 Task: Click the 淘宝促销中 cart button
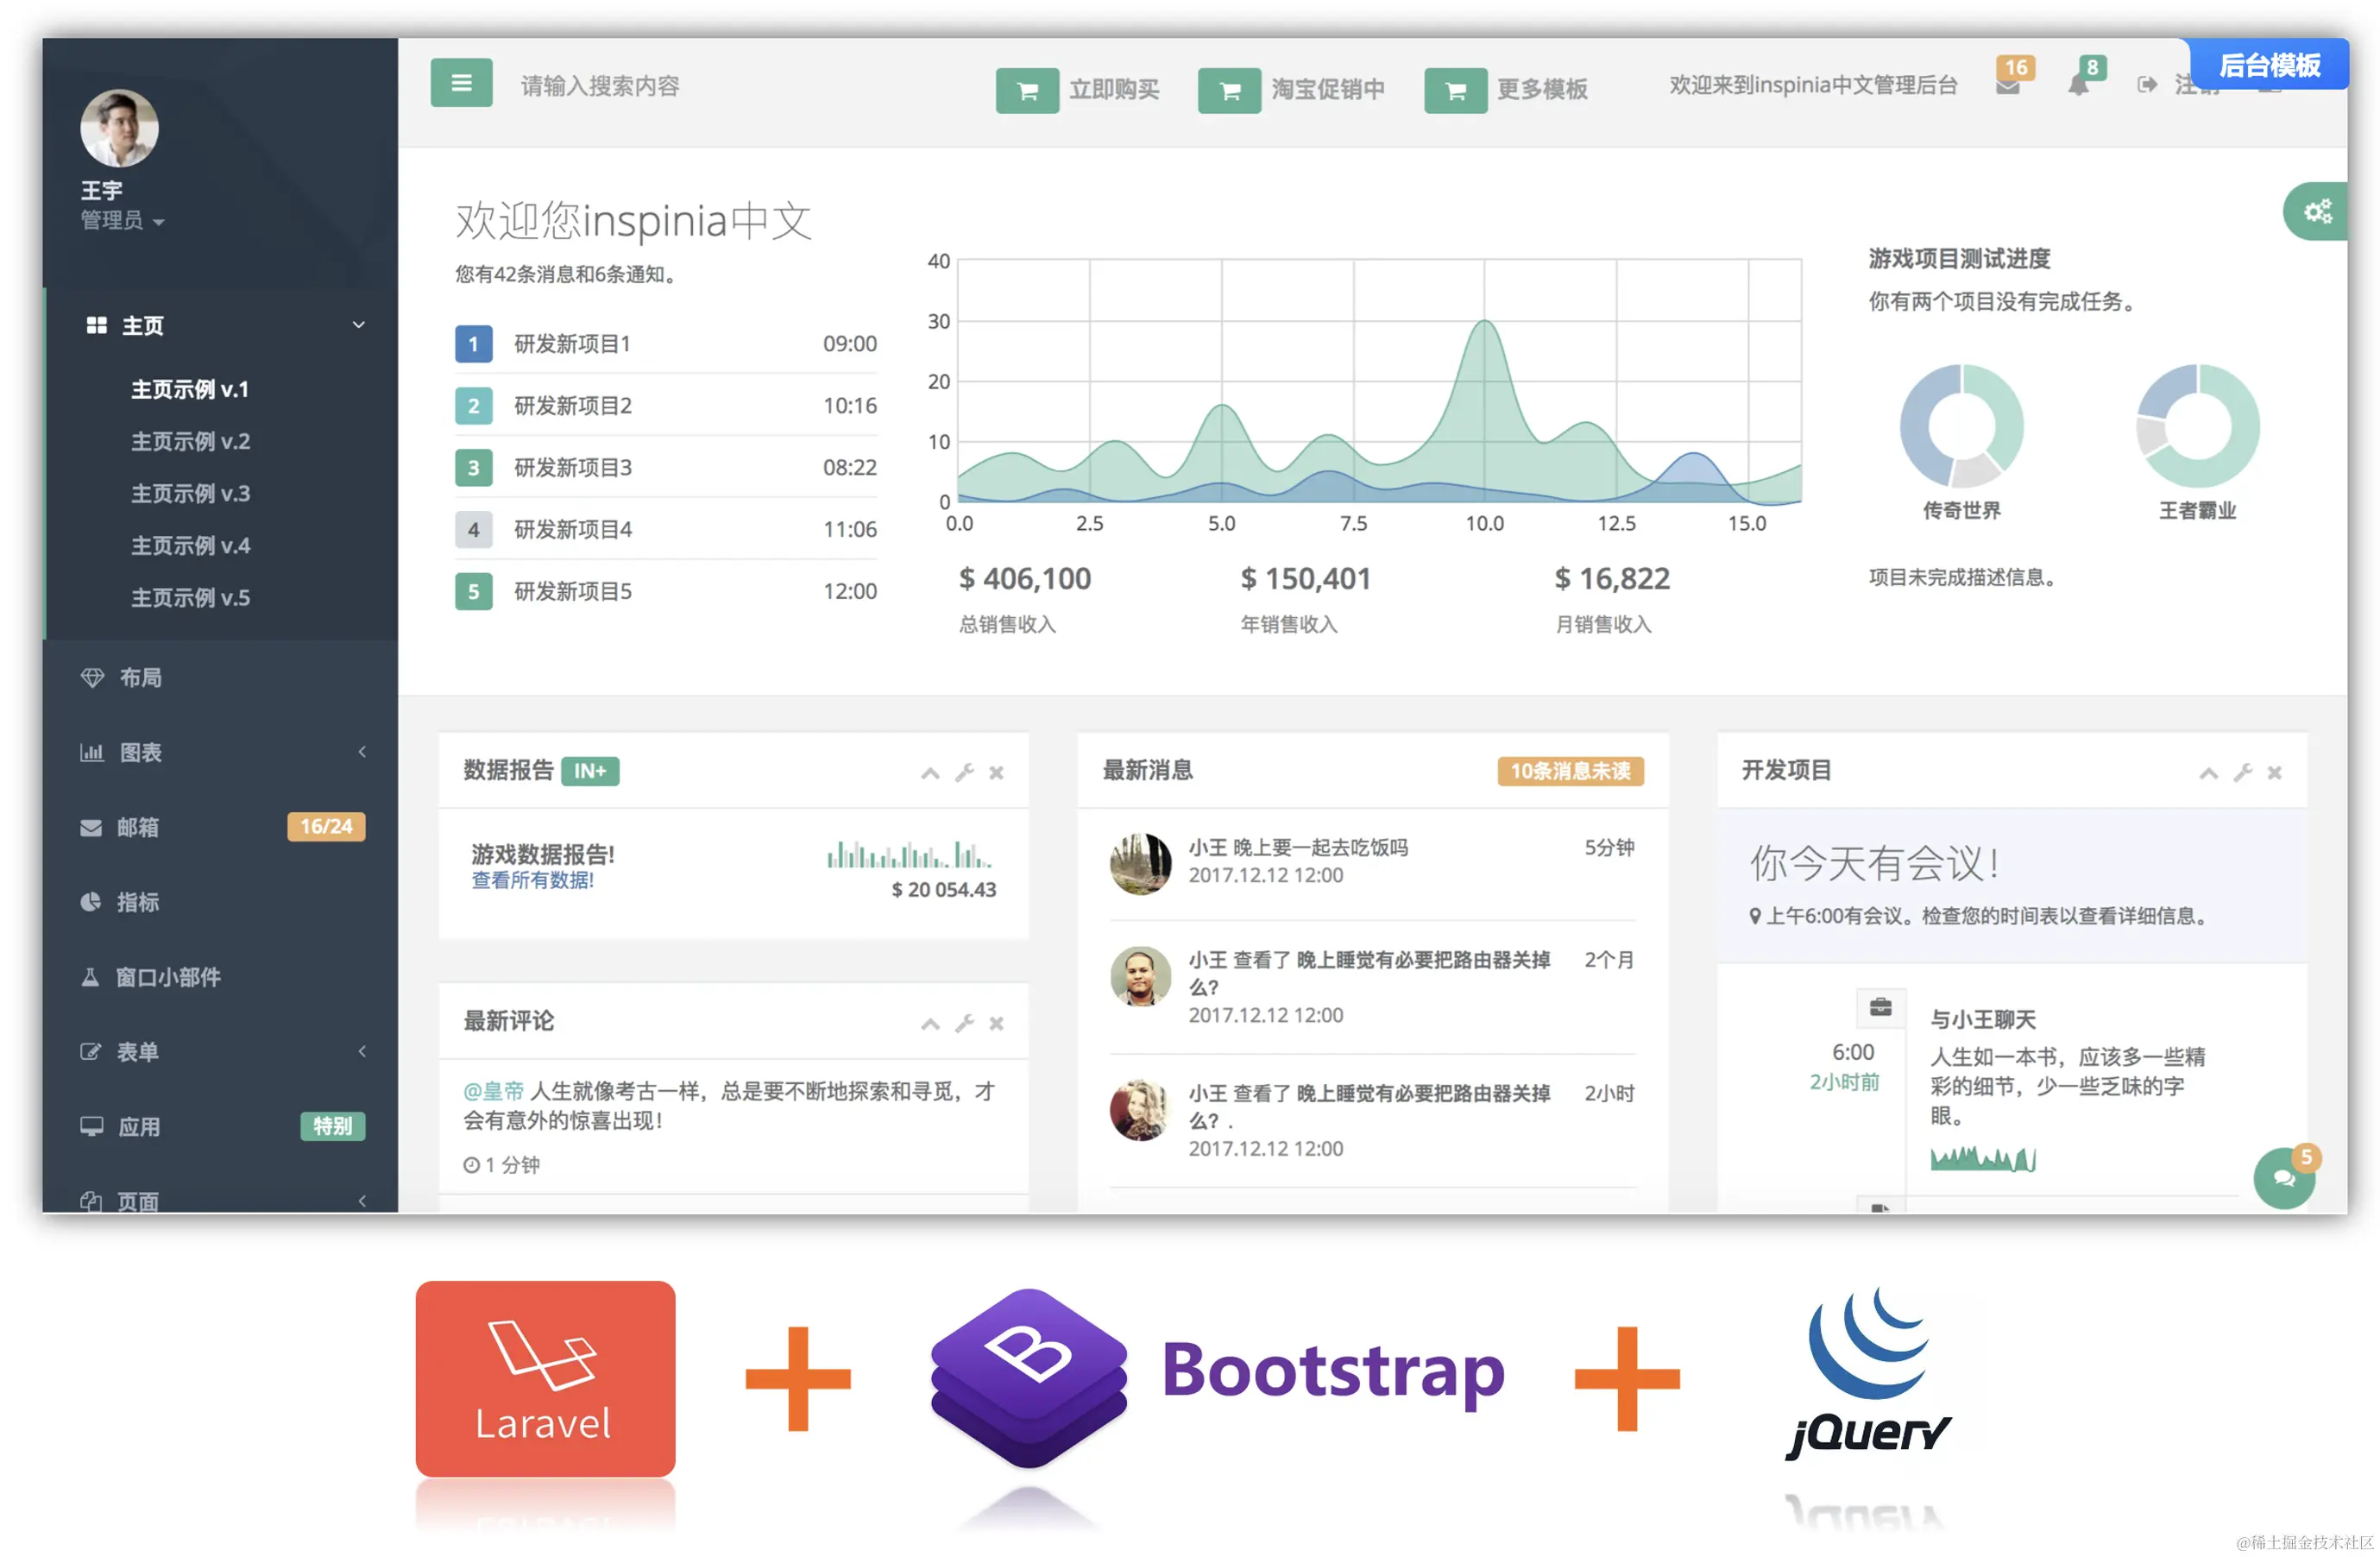(1230, 91)
